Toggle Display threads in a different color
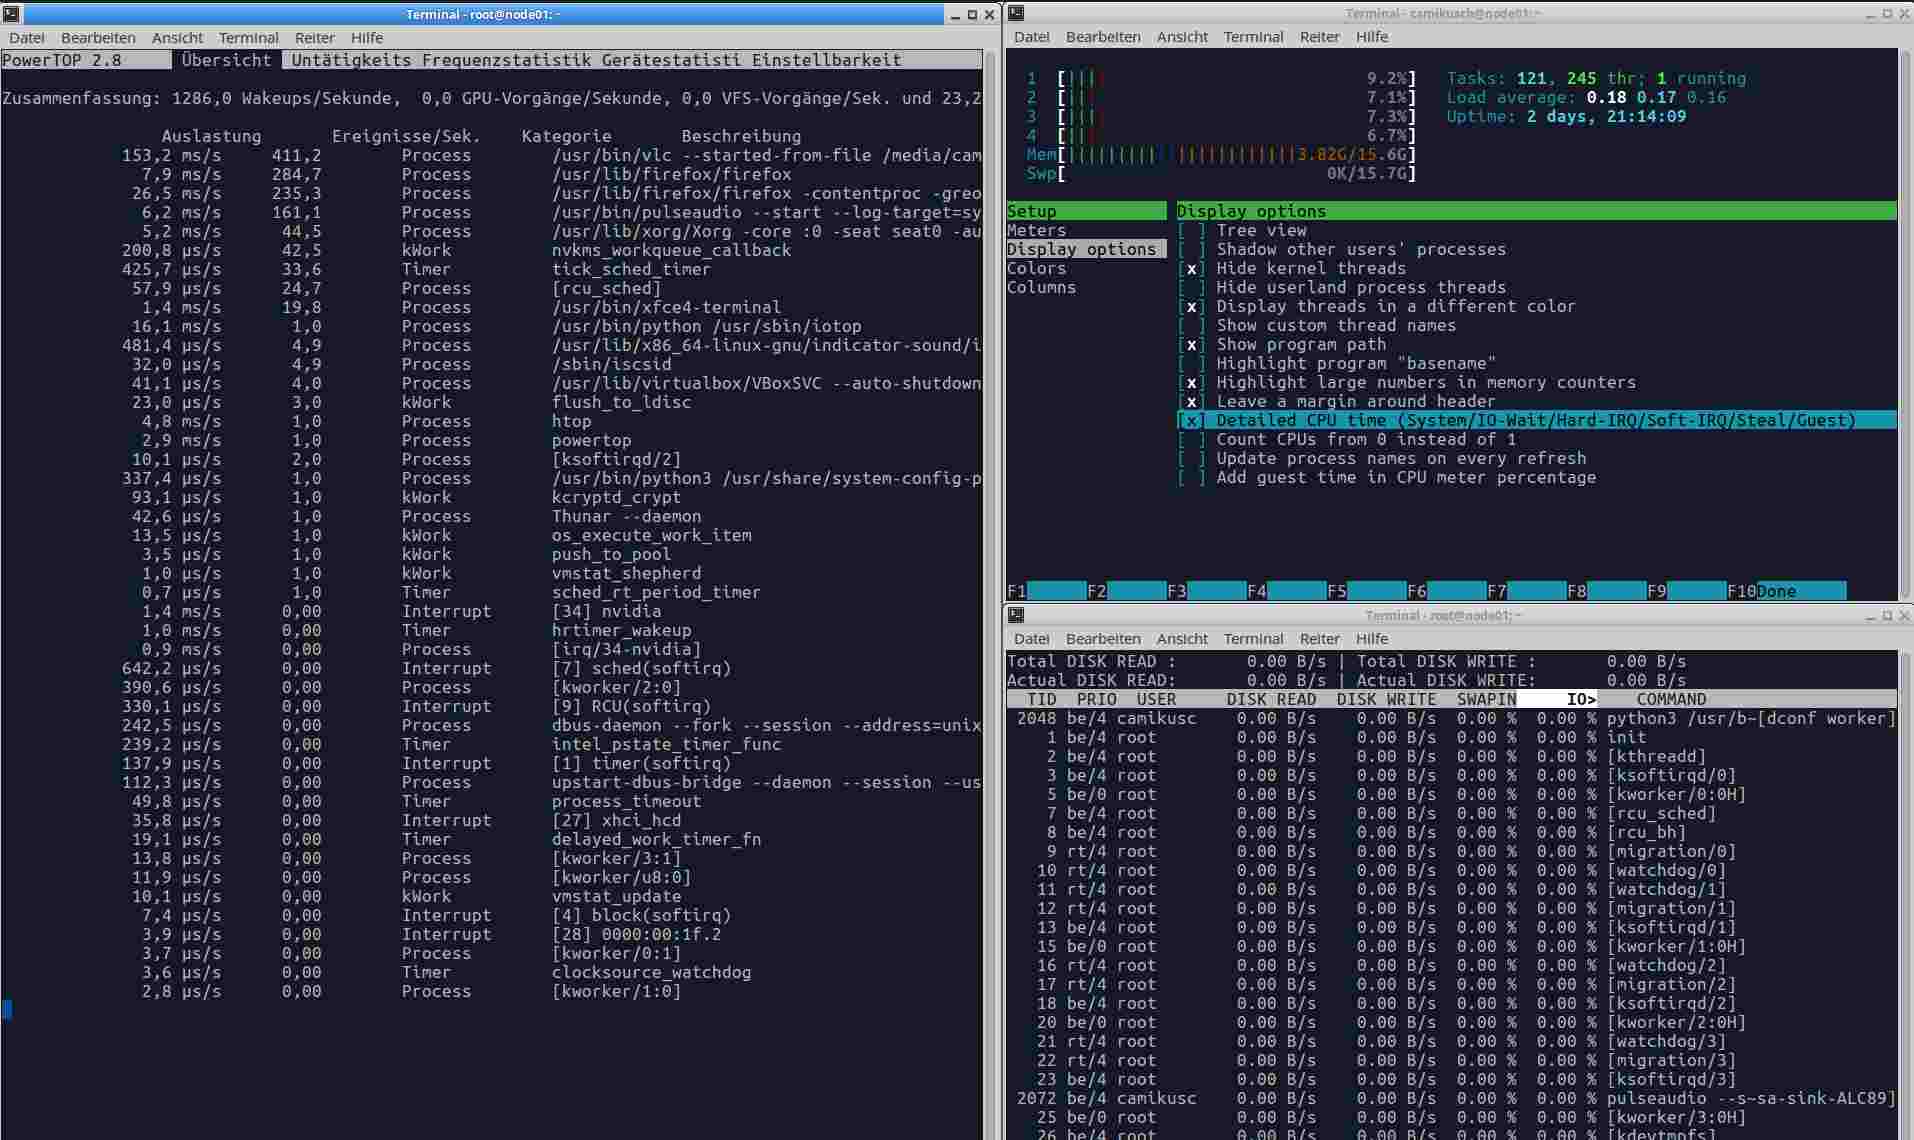 (1191, 306)
